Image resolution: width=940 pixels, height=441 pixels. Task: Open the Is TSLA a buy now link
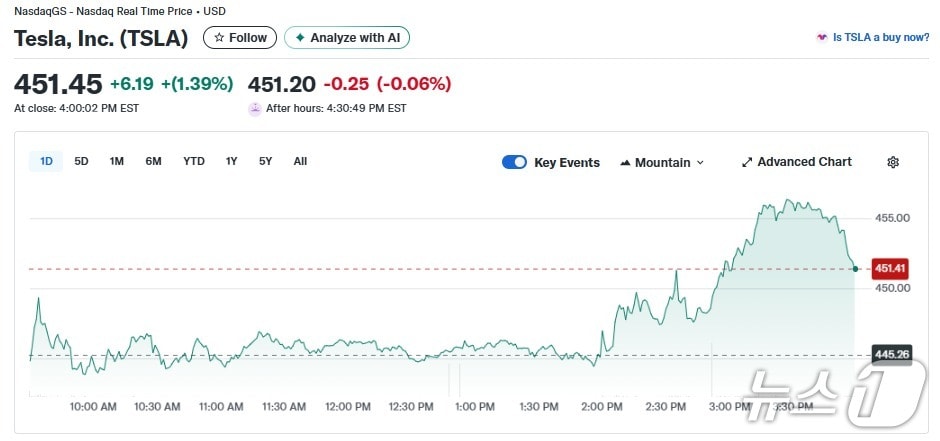[880, 38]
